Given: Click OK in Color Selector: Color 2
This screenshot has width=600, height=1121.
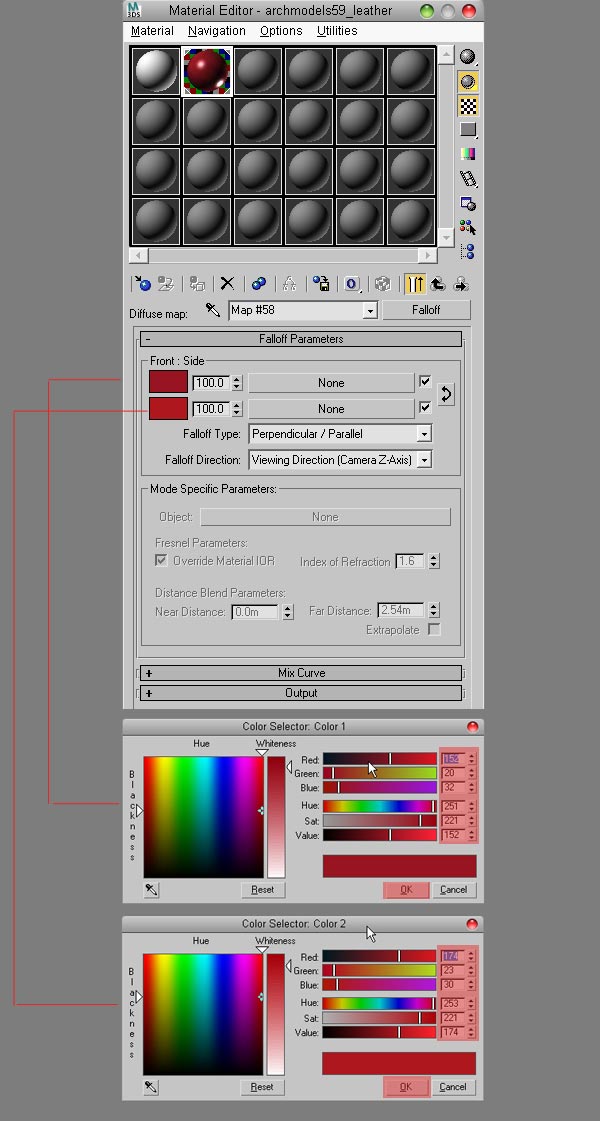Looking at the screenshot, I should click(405, 1087).
